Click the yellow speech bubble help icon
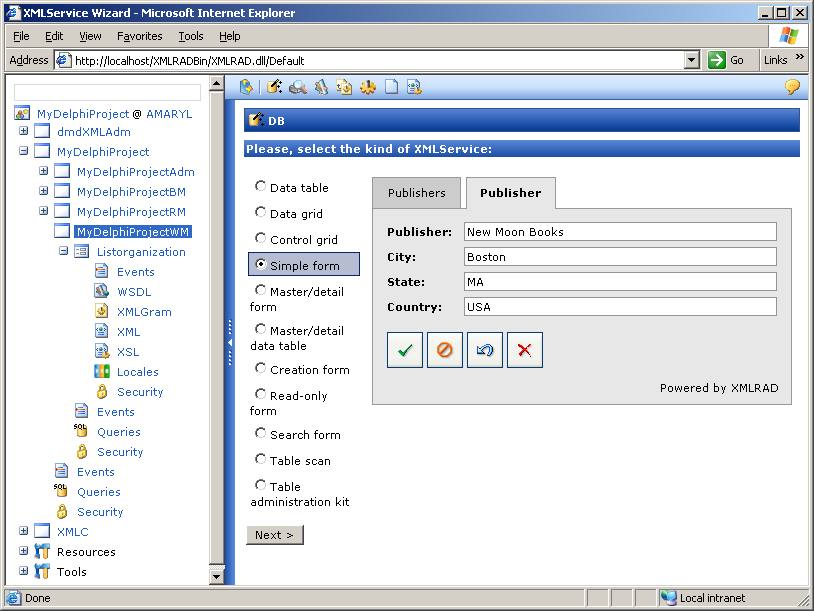Viewport: 814px width, 611px height. click(792, 87)
